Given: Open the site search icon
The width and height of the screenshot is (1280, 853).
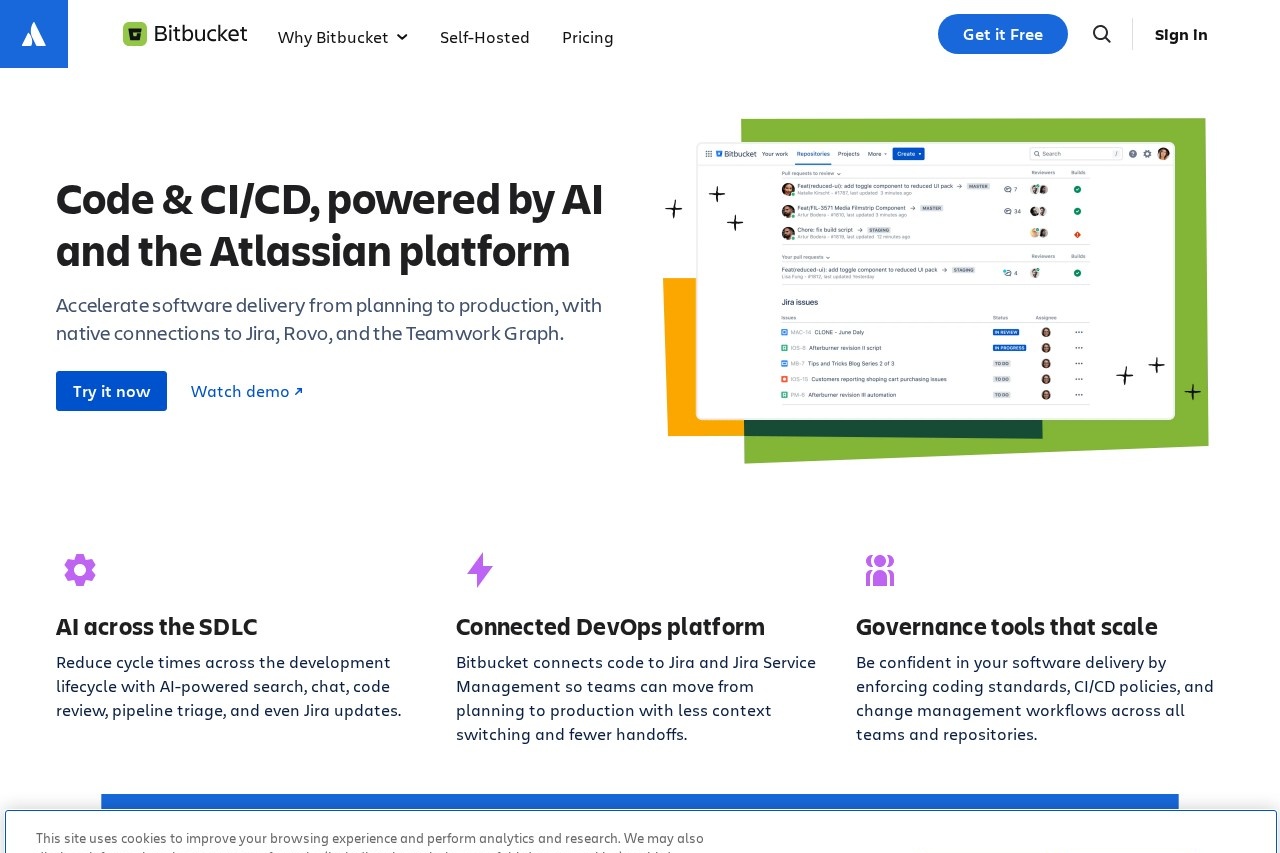Looking at the screenshot, I should (x=1102, y=34).
